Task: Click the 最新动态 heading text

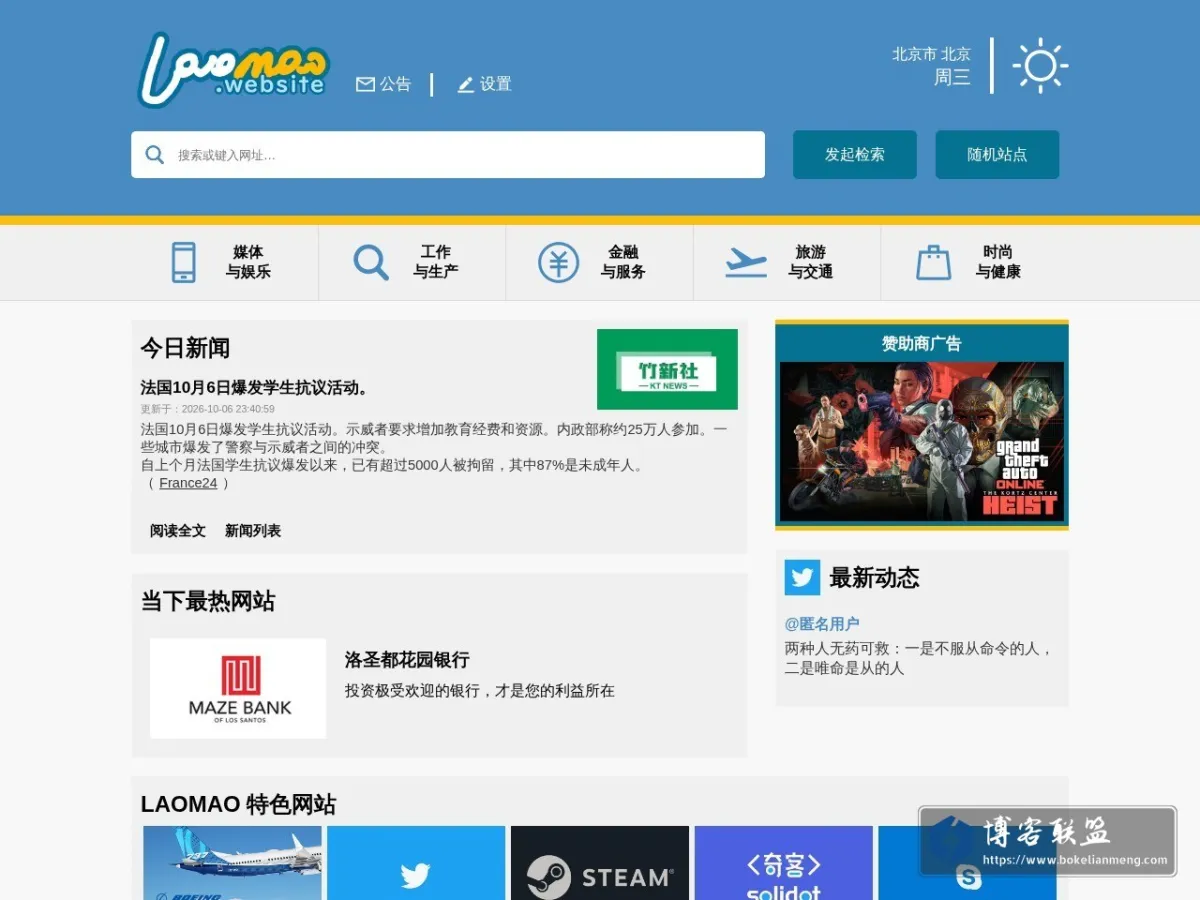Action: pos(874,577)
